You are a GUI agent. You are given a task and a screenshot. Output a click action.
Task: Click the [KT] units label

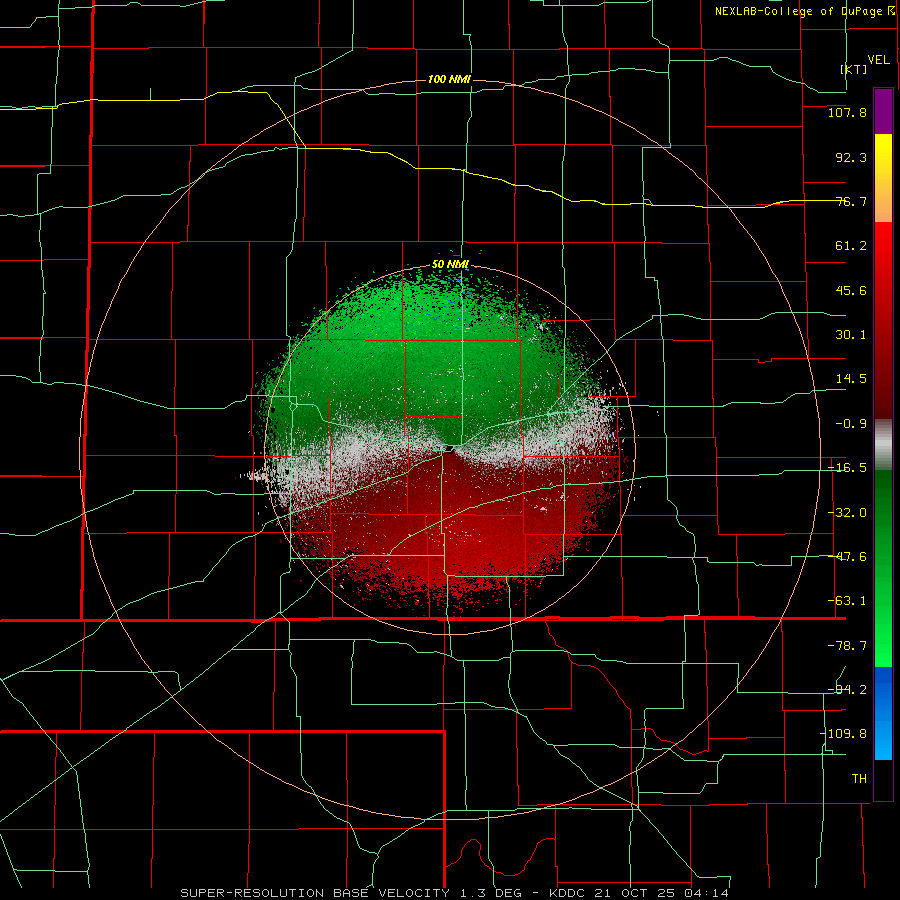click(853, 69)
